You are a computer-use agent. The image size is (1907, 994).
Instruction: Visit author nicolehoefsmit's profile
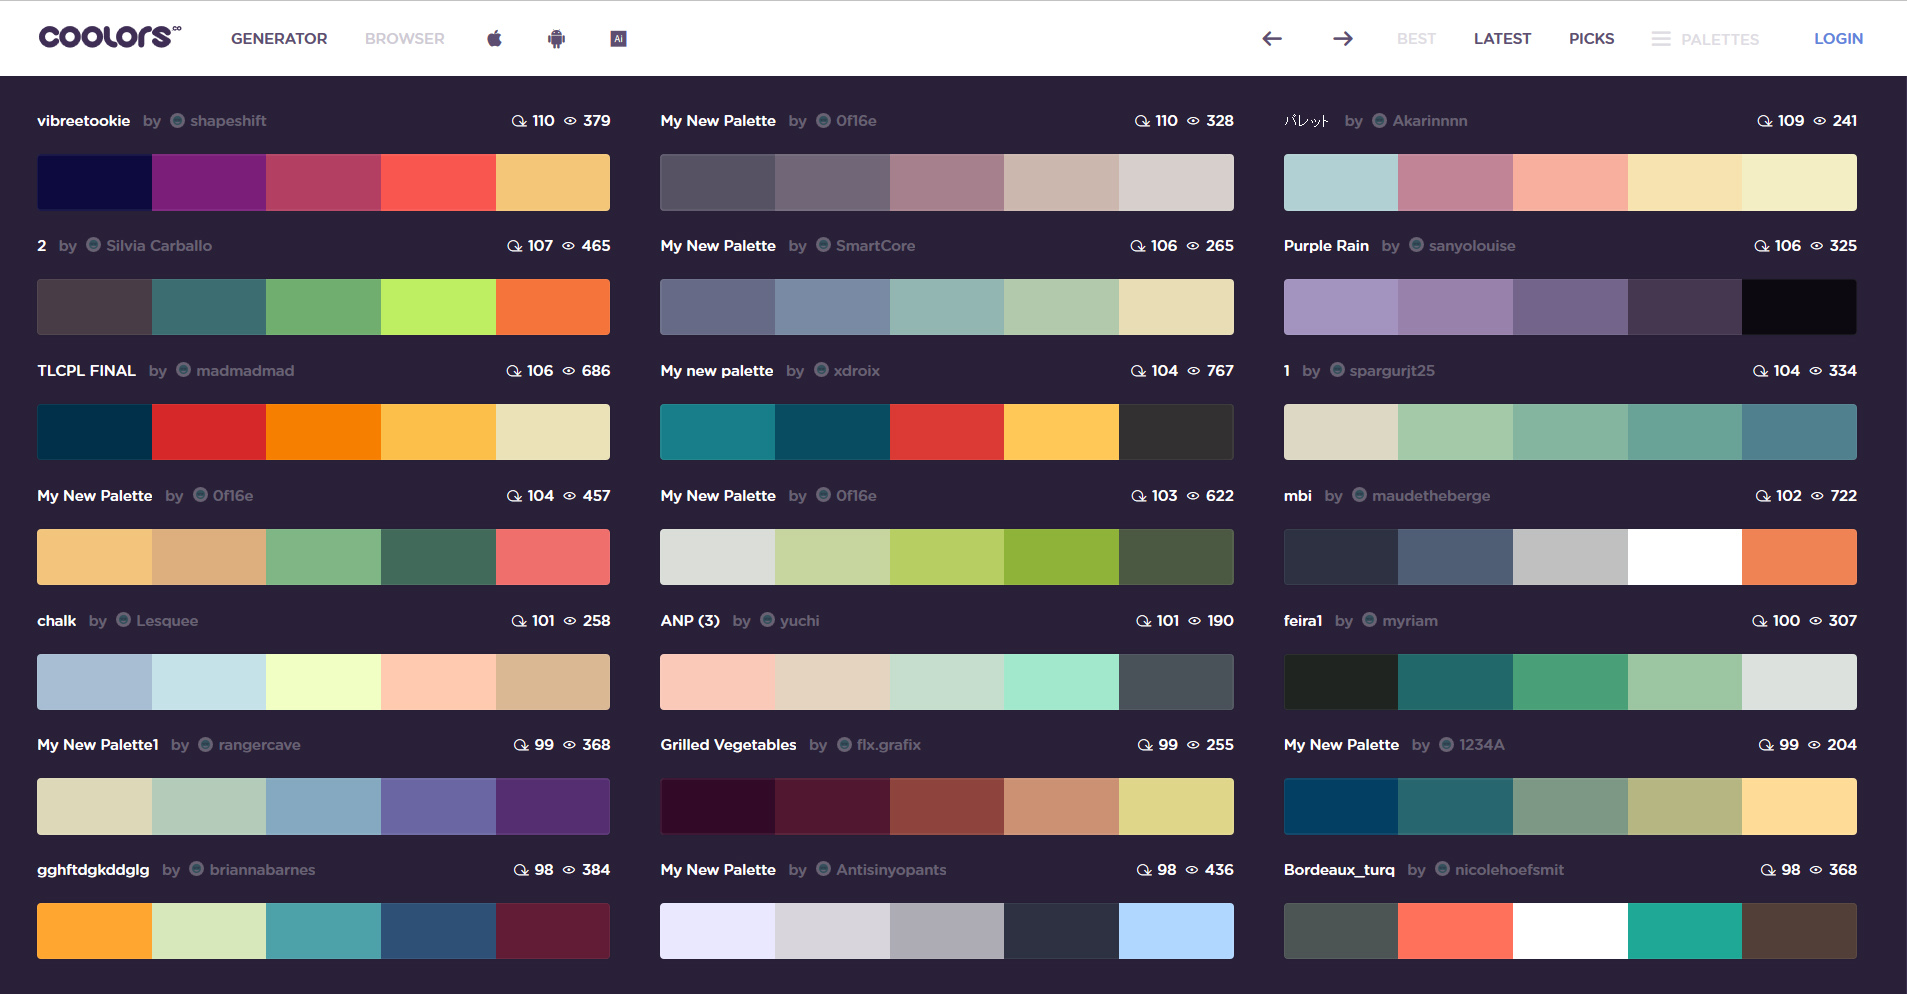pyautogui.click(x=1508, y=870)
